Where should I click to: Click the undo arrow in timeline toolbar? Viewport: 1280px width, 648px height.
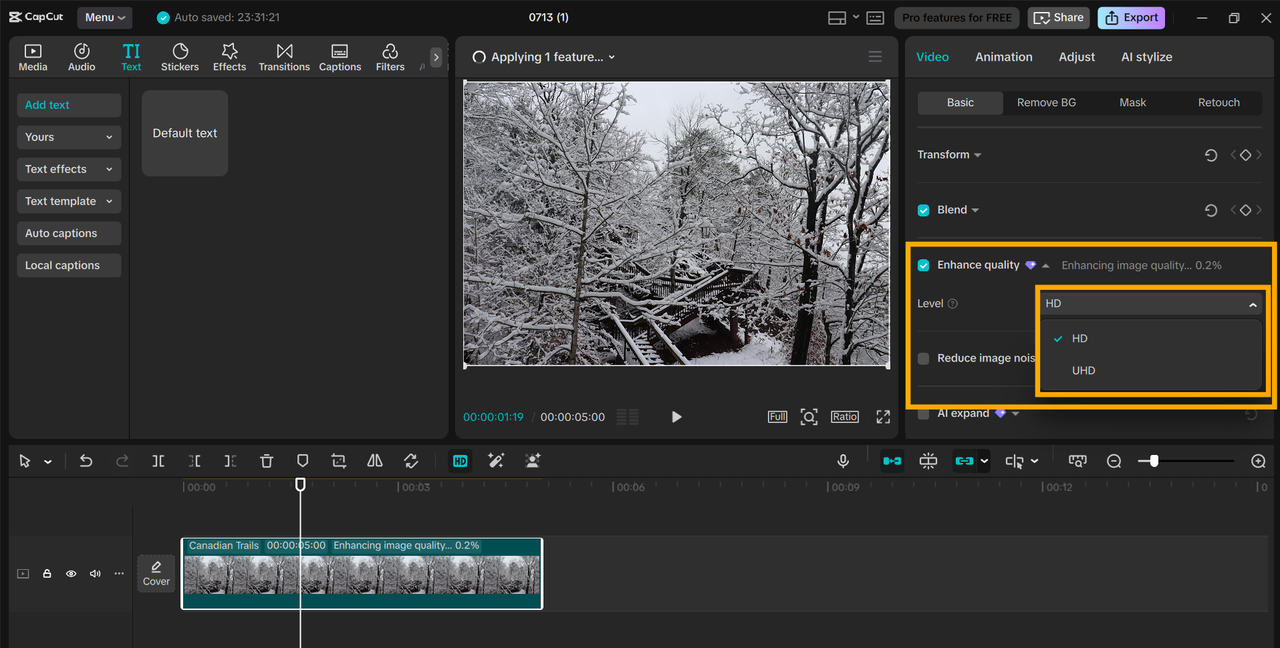(86, 461)
